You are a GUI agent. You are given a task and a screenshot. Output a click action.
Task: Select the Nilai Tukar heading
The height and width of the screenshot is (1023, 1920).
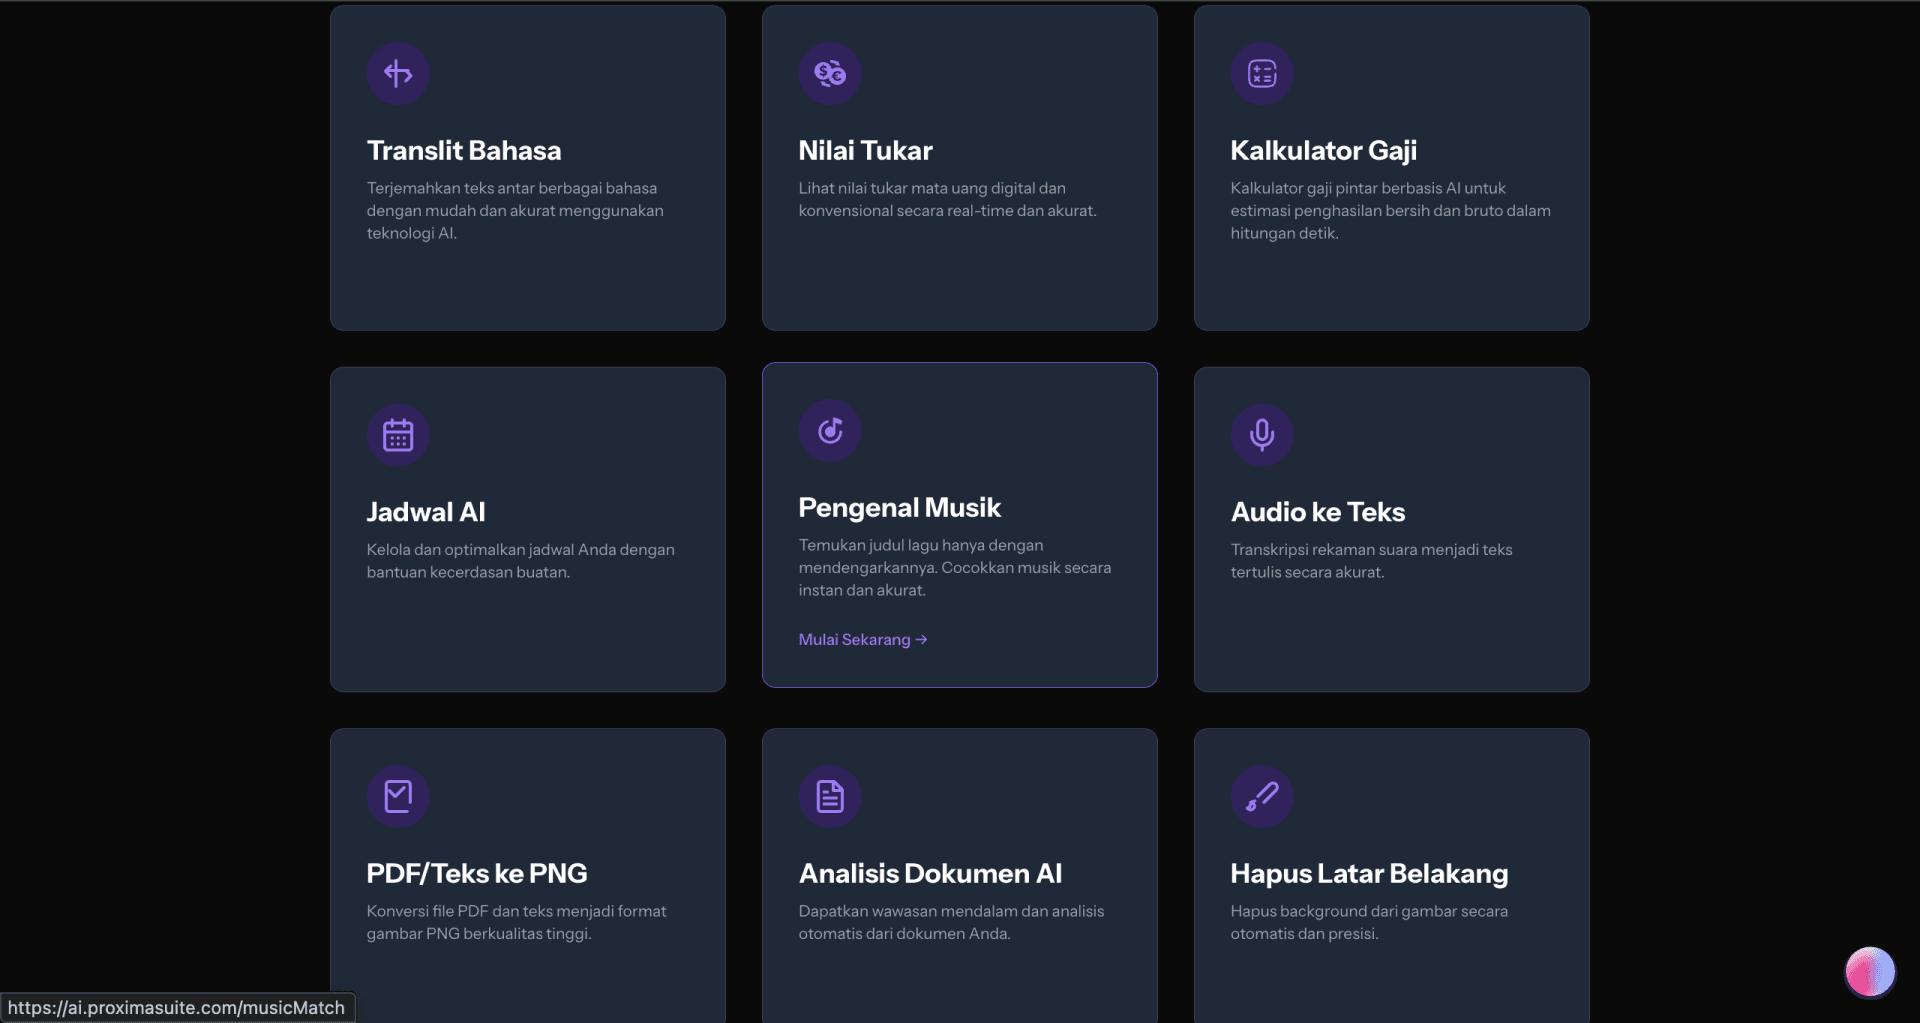tap(865, 151)
